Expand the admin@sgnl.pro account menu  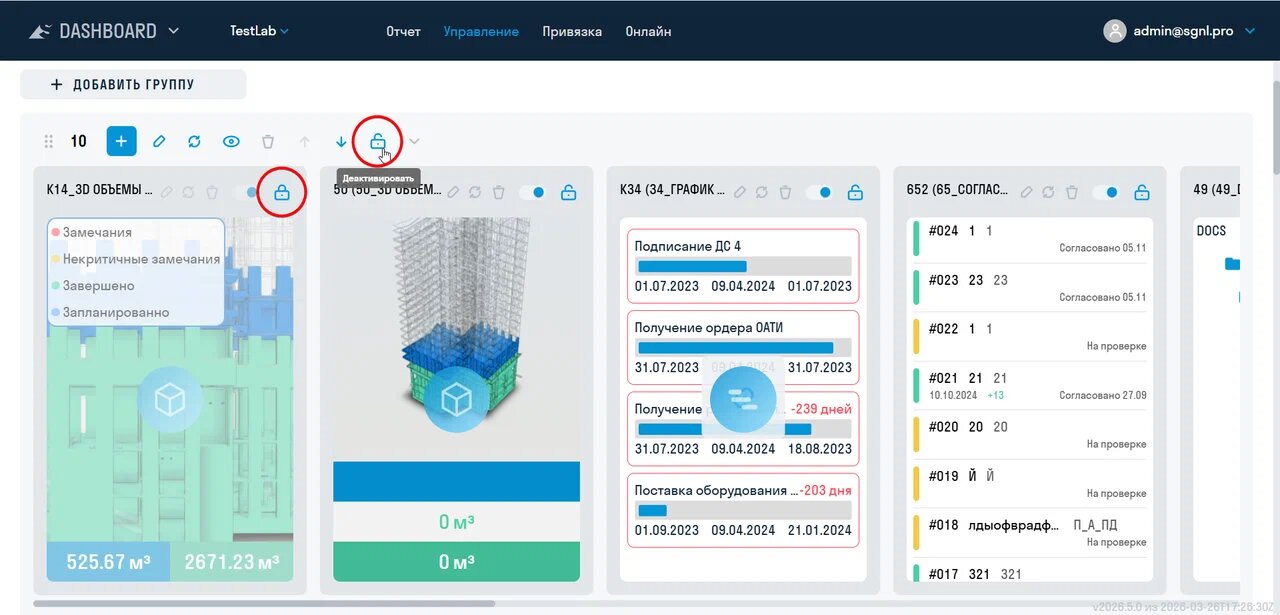pos(1249,31)
